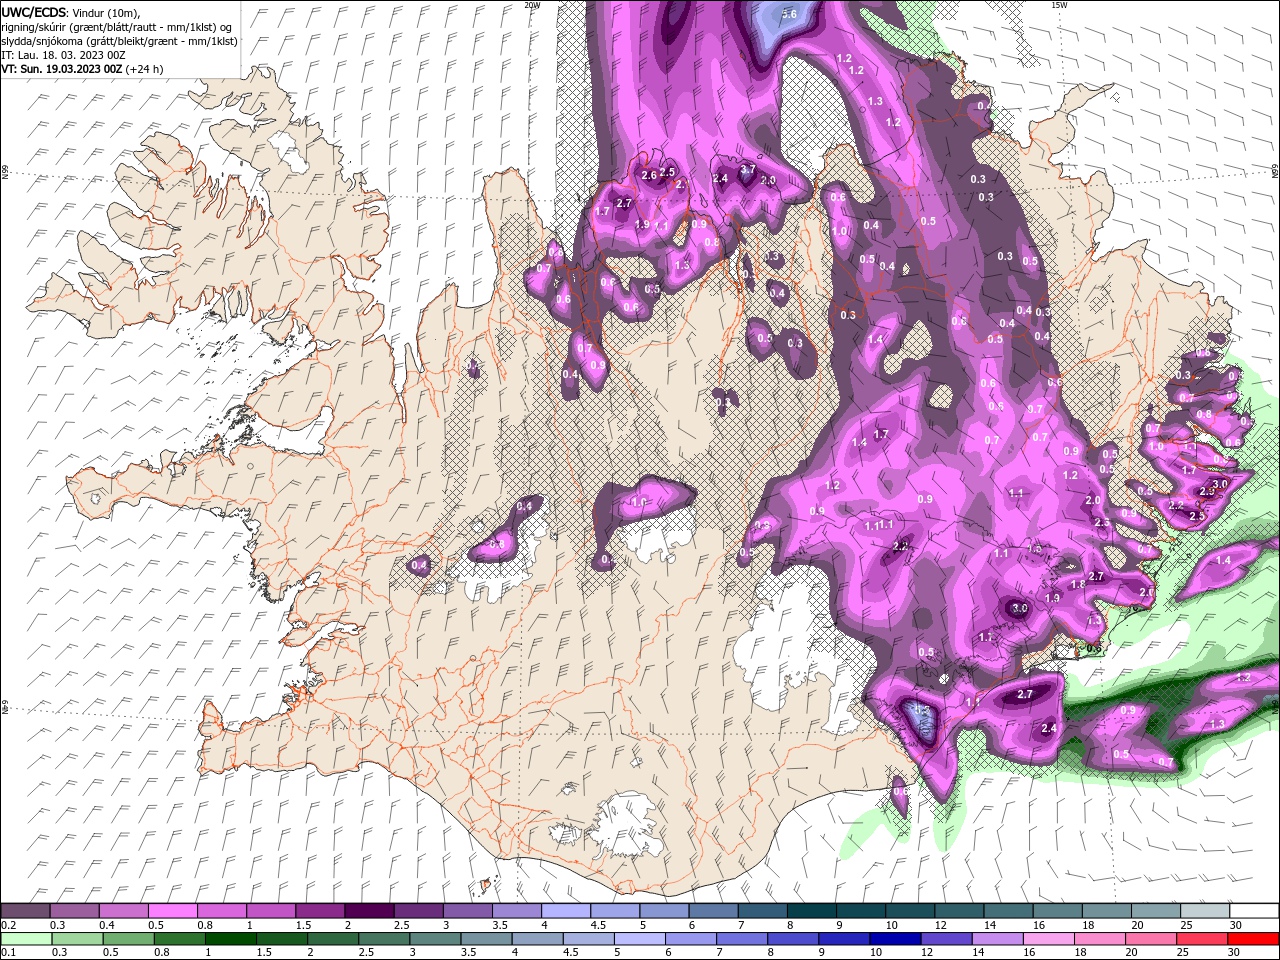Select the 20 pink-red swatch in lower legend
This screenshot has height=960, width=1280.
(1151, 938)
